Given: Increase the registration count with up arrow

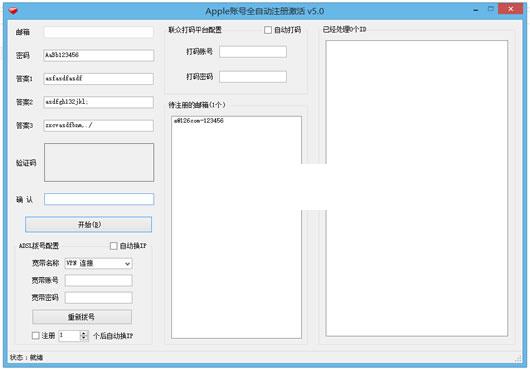Looking at the screenshot, I should (84, 333).
